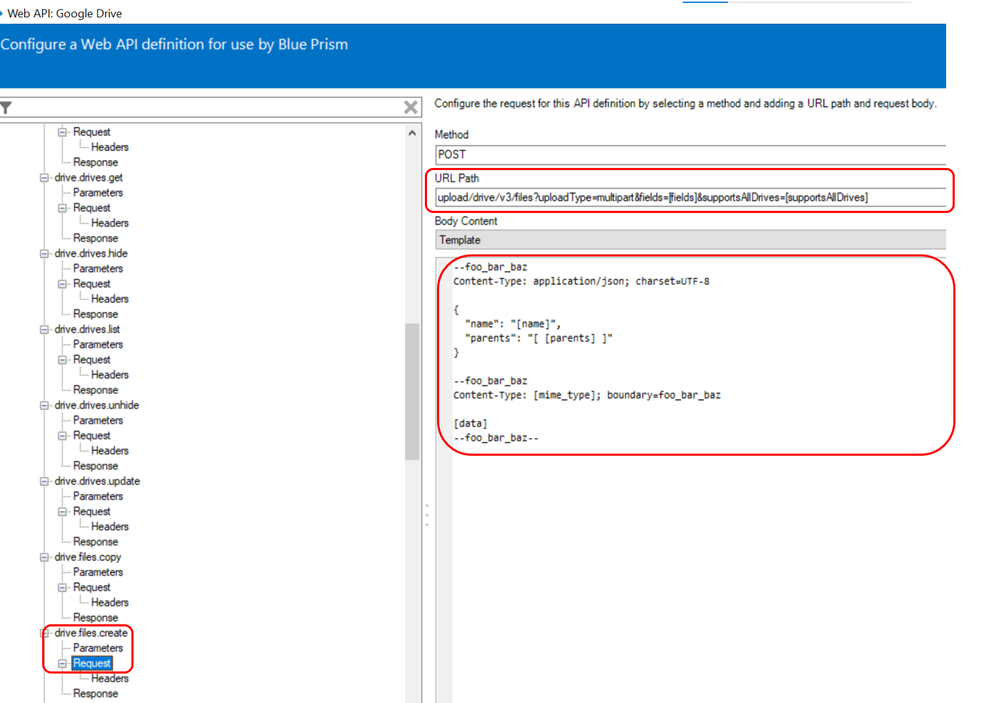Screen dimensions: 999x703
Task: Collapse Request under drive.drives.update
Action: (62, 512)
